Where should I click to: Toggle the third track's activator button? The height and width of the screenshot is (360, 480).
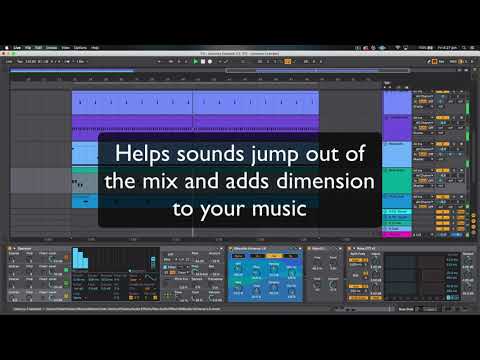tap(442, 144)
